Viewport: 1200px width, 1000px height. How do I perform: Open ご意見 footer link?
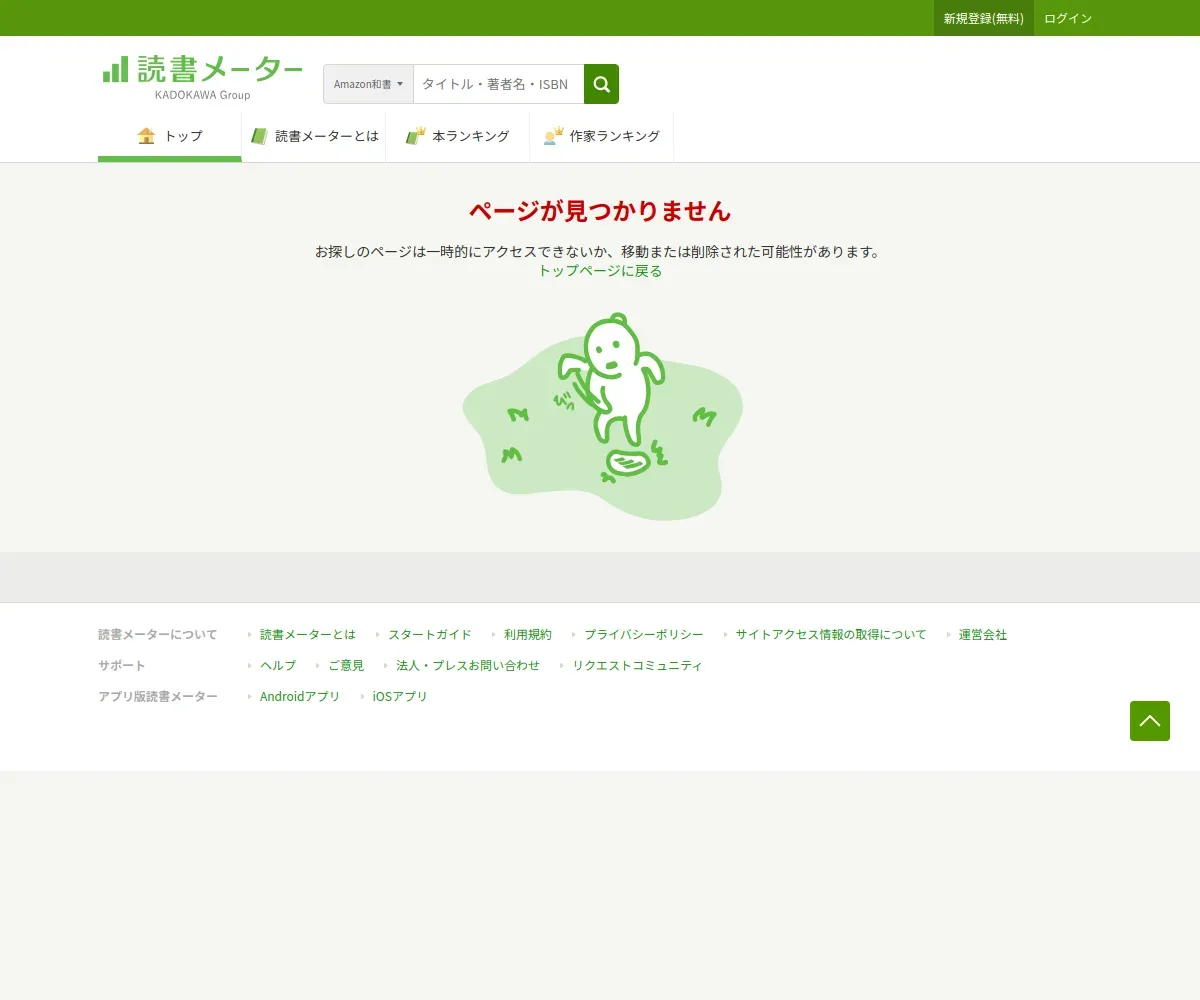(346, 666)
